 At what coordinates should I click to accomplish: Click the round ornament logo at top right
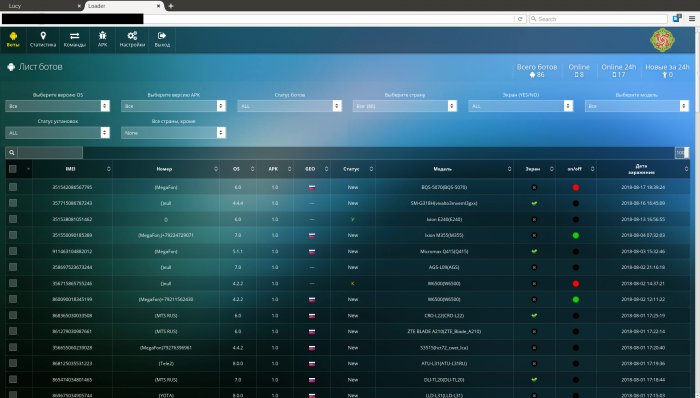click(x=662, y=40)
